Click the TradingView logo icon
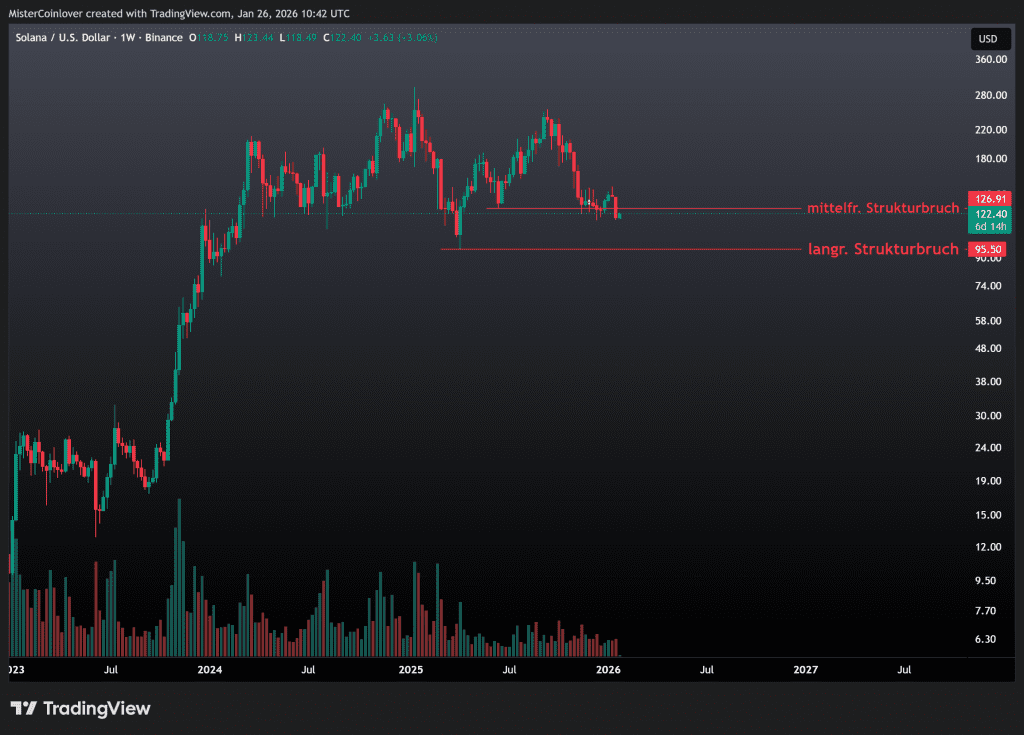The height and width of the screenshot is (735, 1024). click(x=24, y=709)
